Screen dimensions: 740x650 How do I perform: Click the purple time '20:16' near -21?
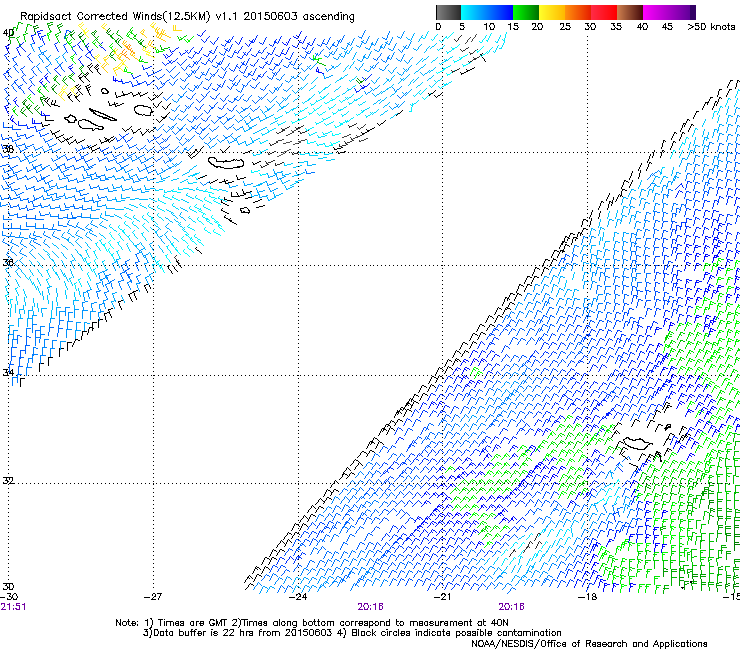click(512, 607)
